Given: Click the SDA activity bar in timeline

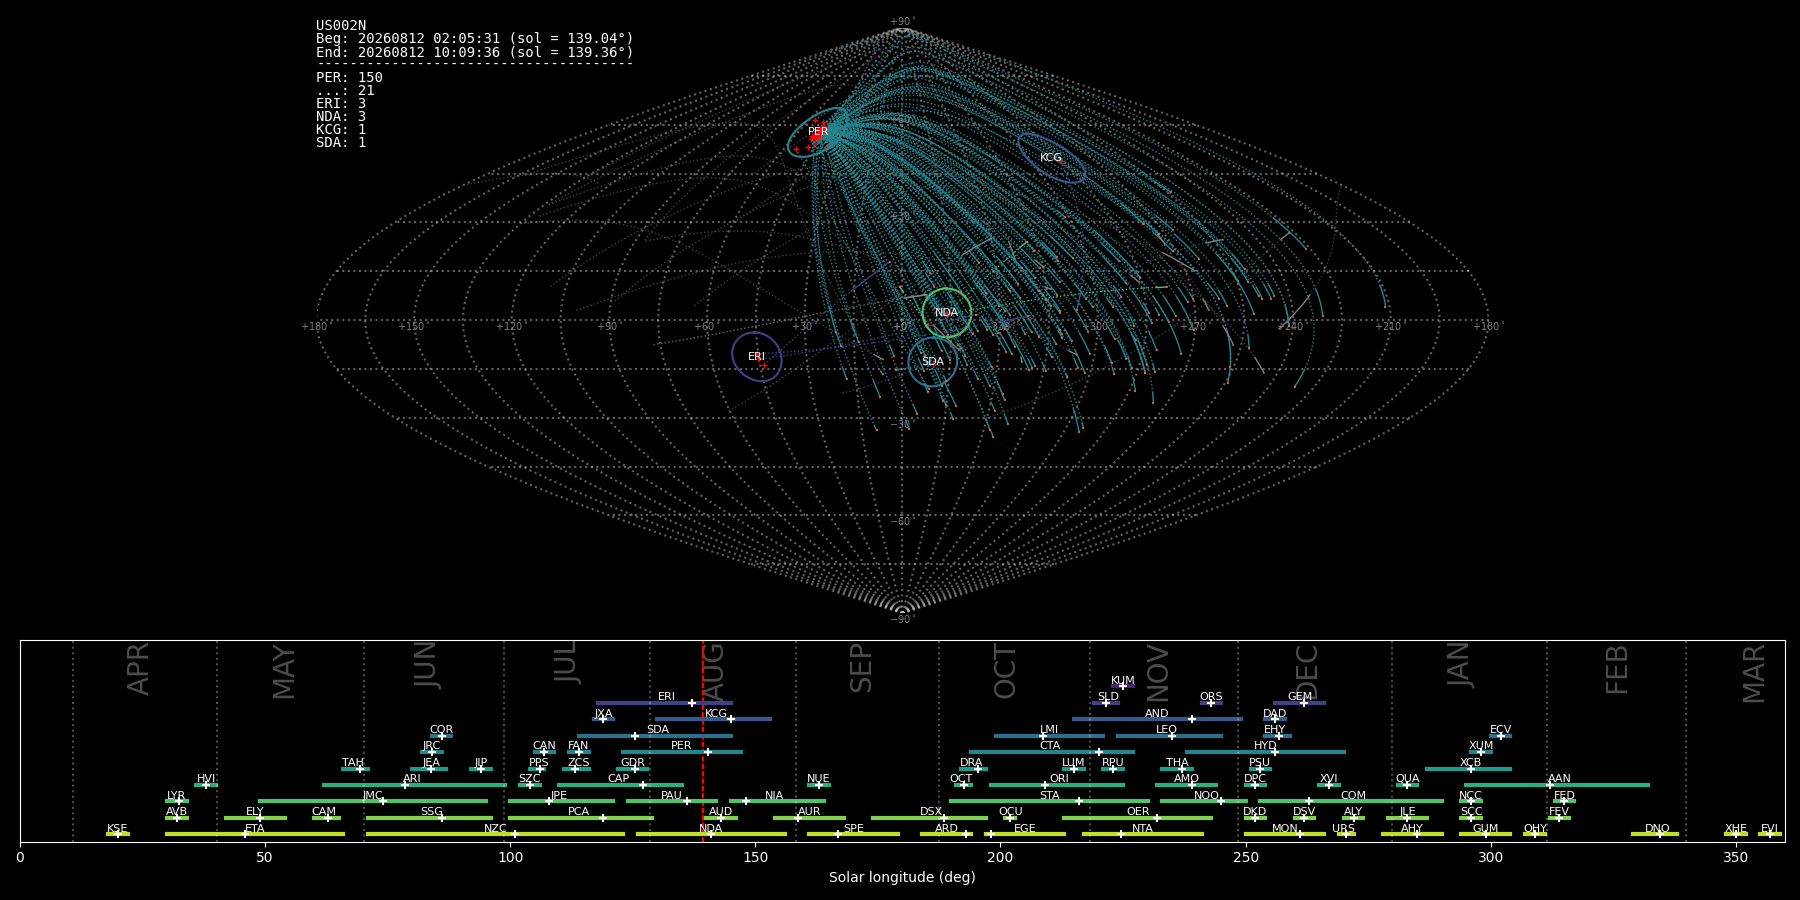Looking at the screenshot, I should pyautogui.click(x=654, y=736).
